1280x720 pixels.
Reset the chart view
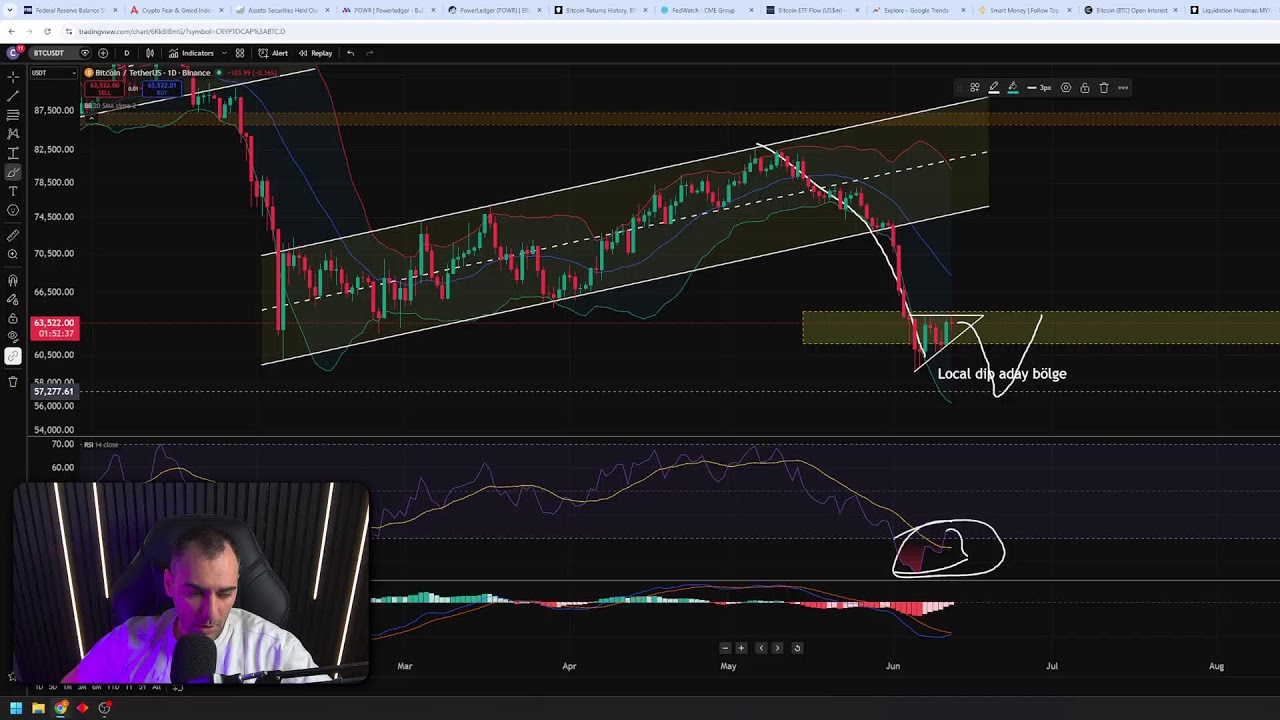pyautogui.click(x=797, y=648)
